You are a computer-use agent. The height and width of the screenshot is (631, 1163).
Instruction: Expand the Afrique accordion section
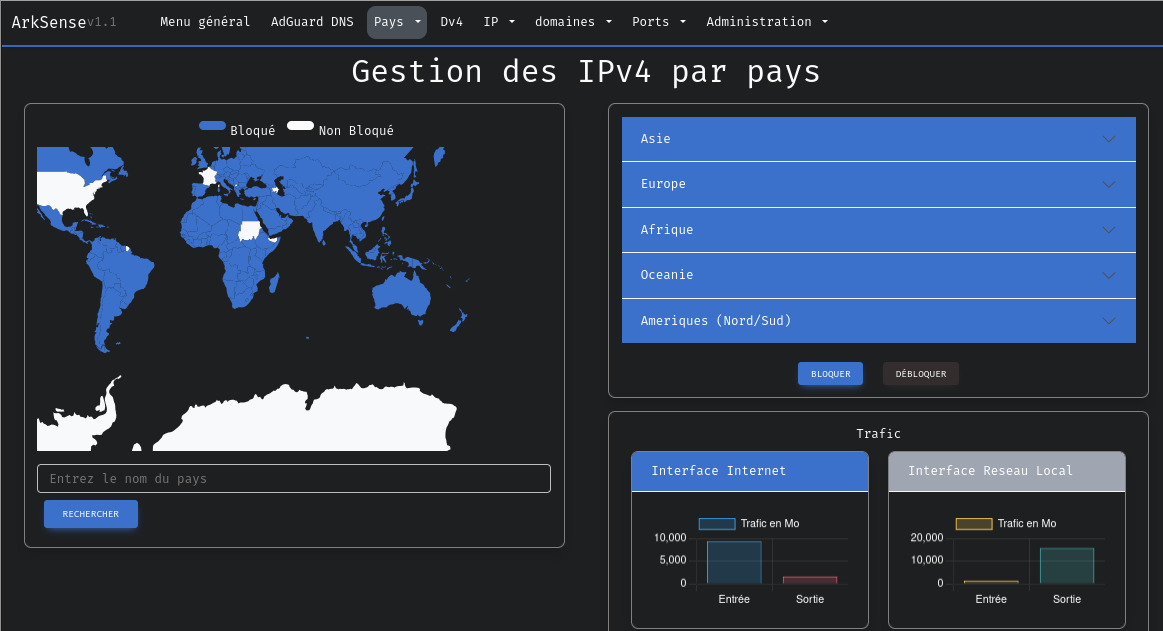click(878, 230)
